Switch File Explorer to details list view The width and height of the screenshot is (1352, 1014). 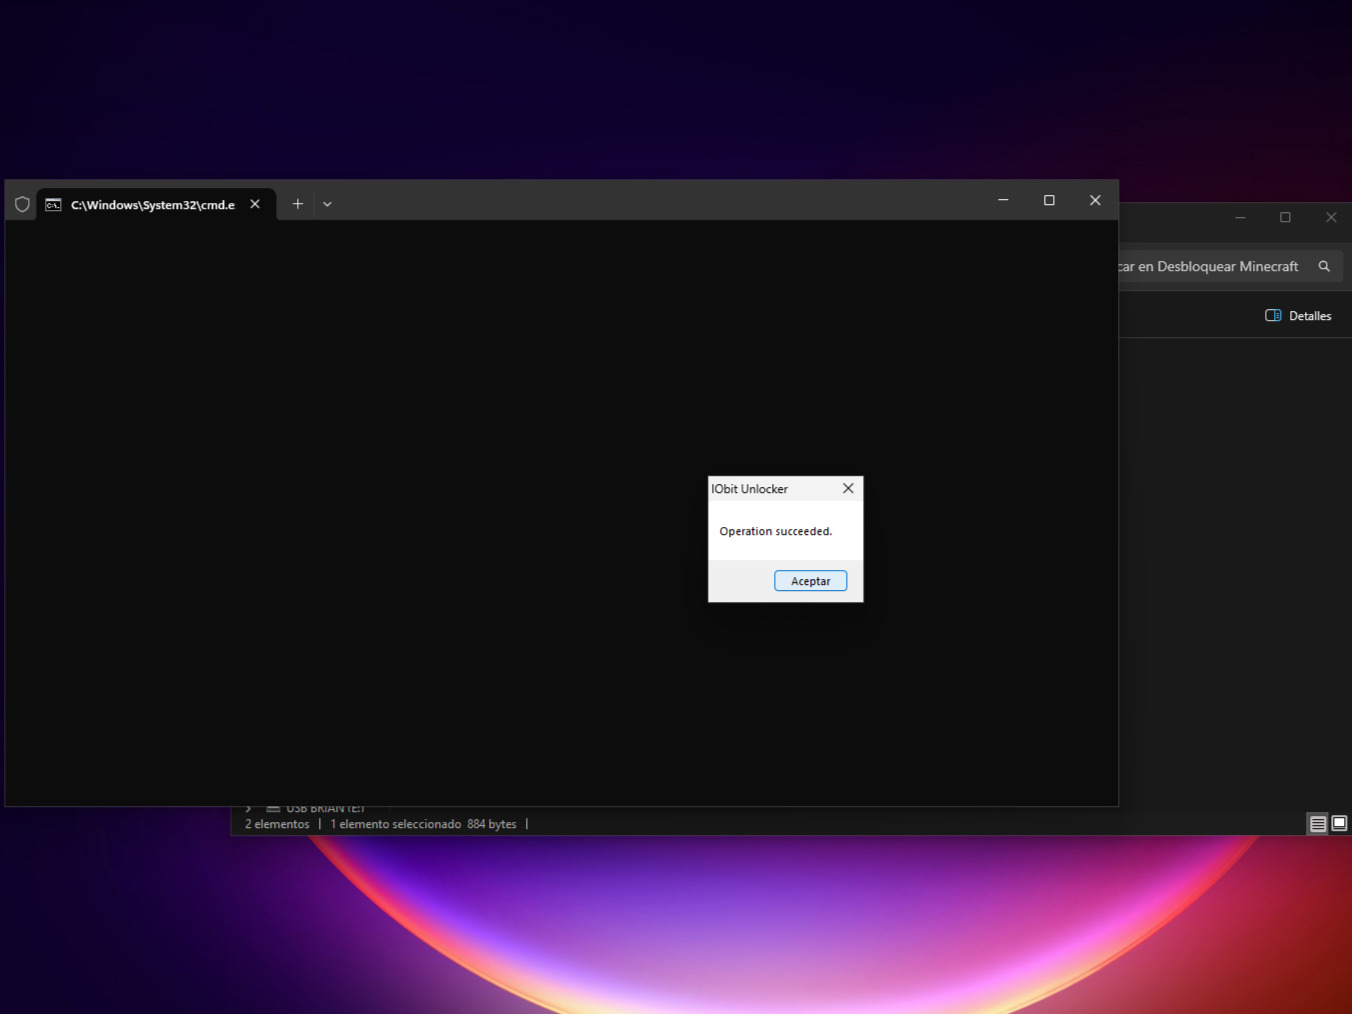coord(1318,824)
